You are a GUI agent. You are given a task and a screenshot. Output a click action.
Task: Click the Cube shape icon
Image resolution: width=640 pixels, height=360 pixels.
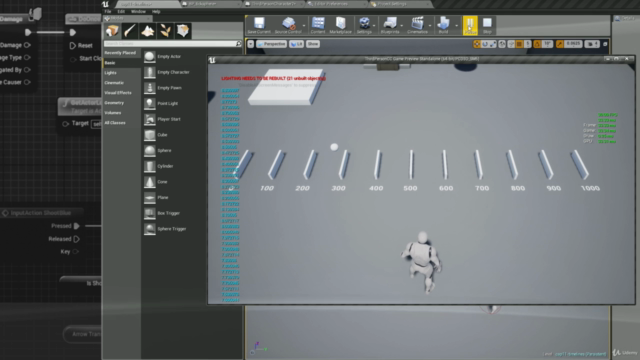point(149,135)
